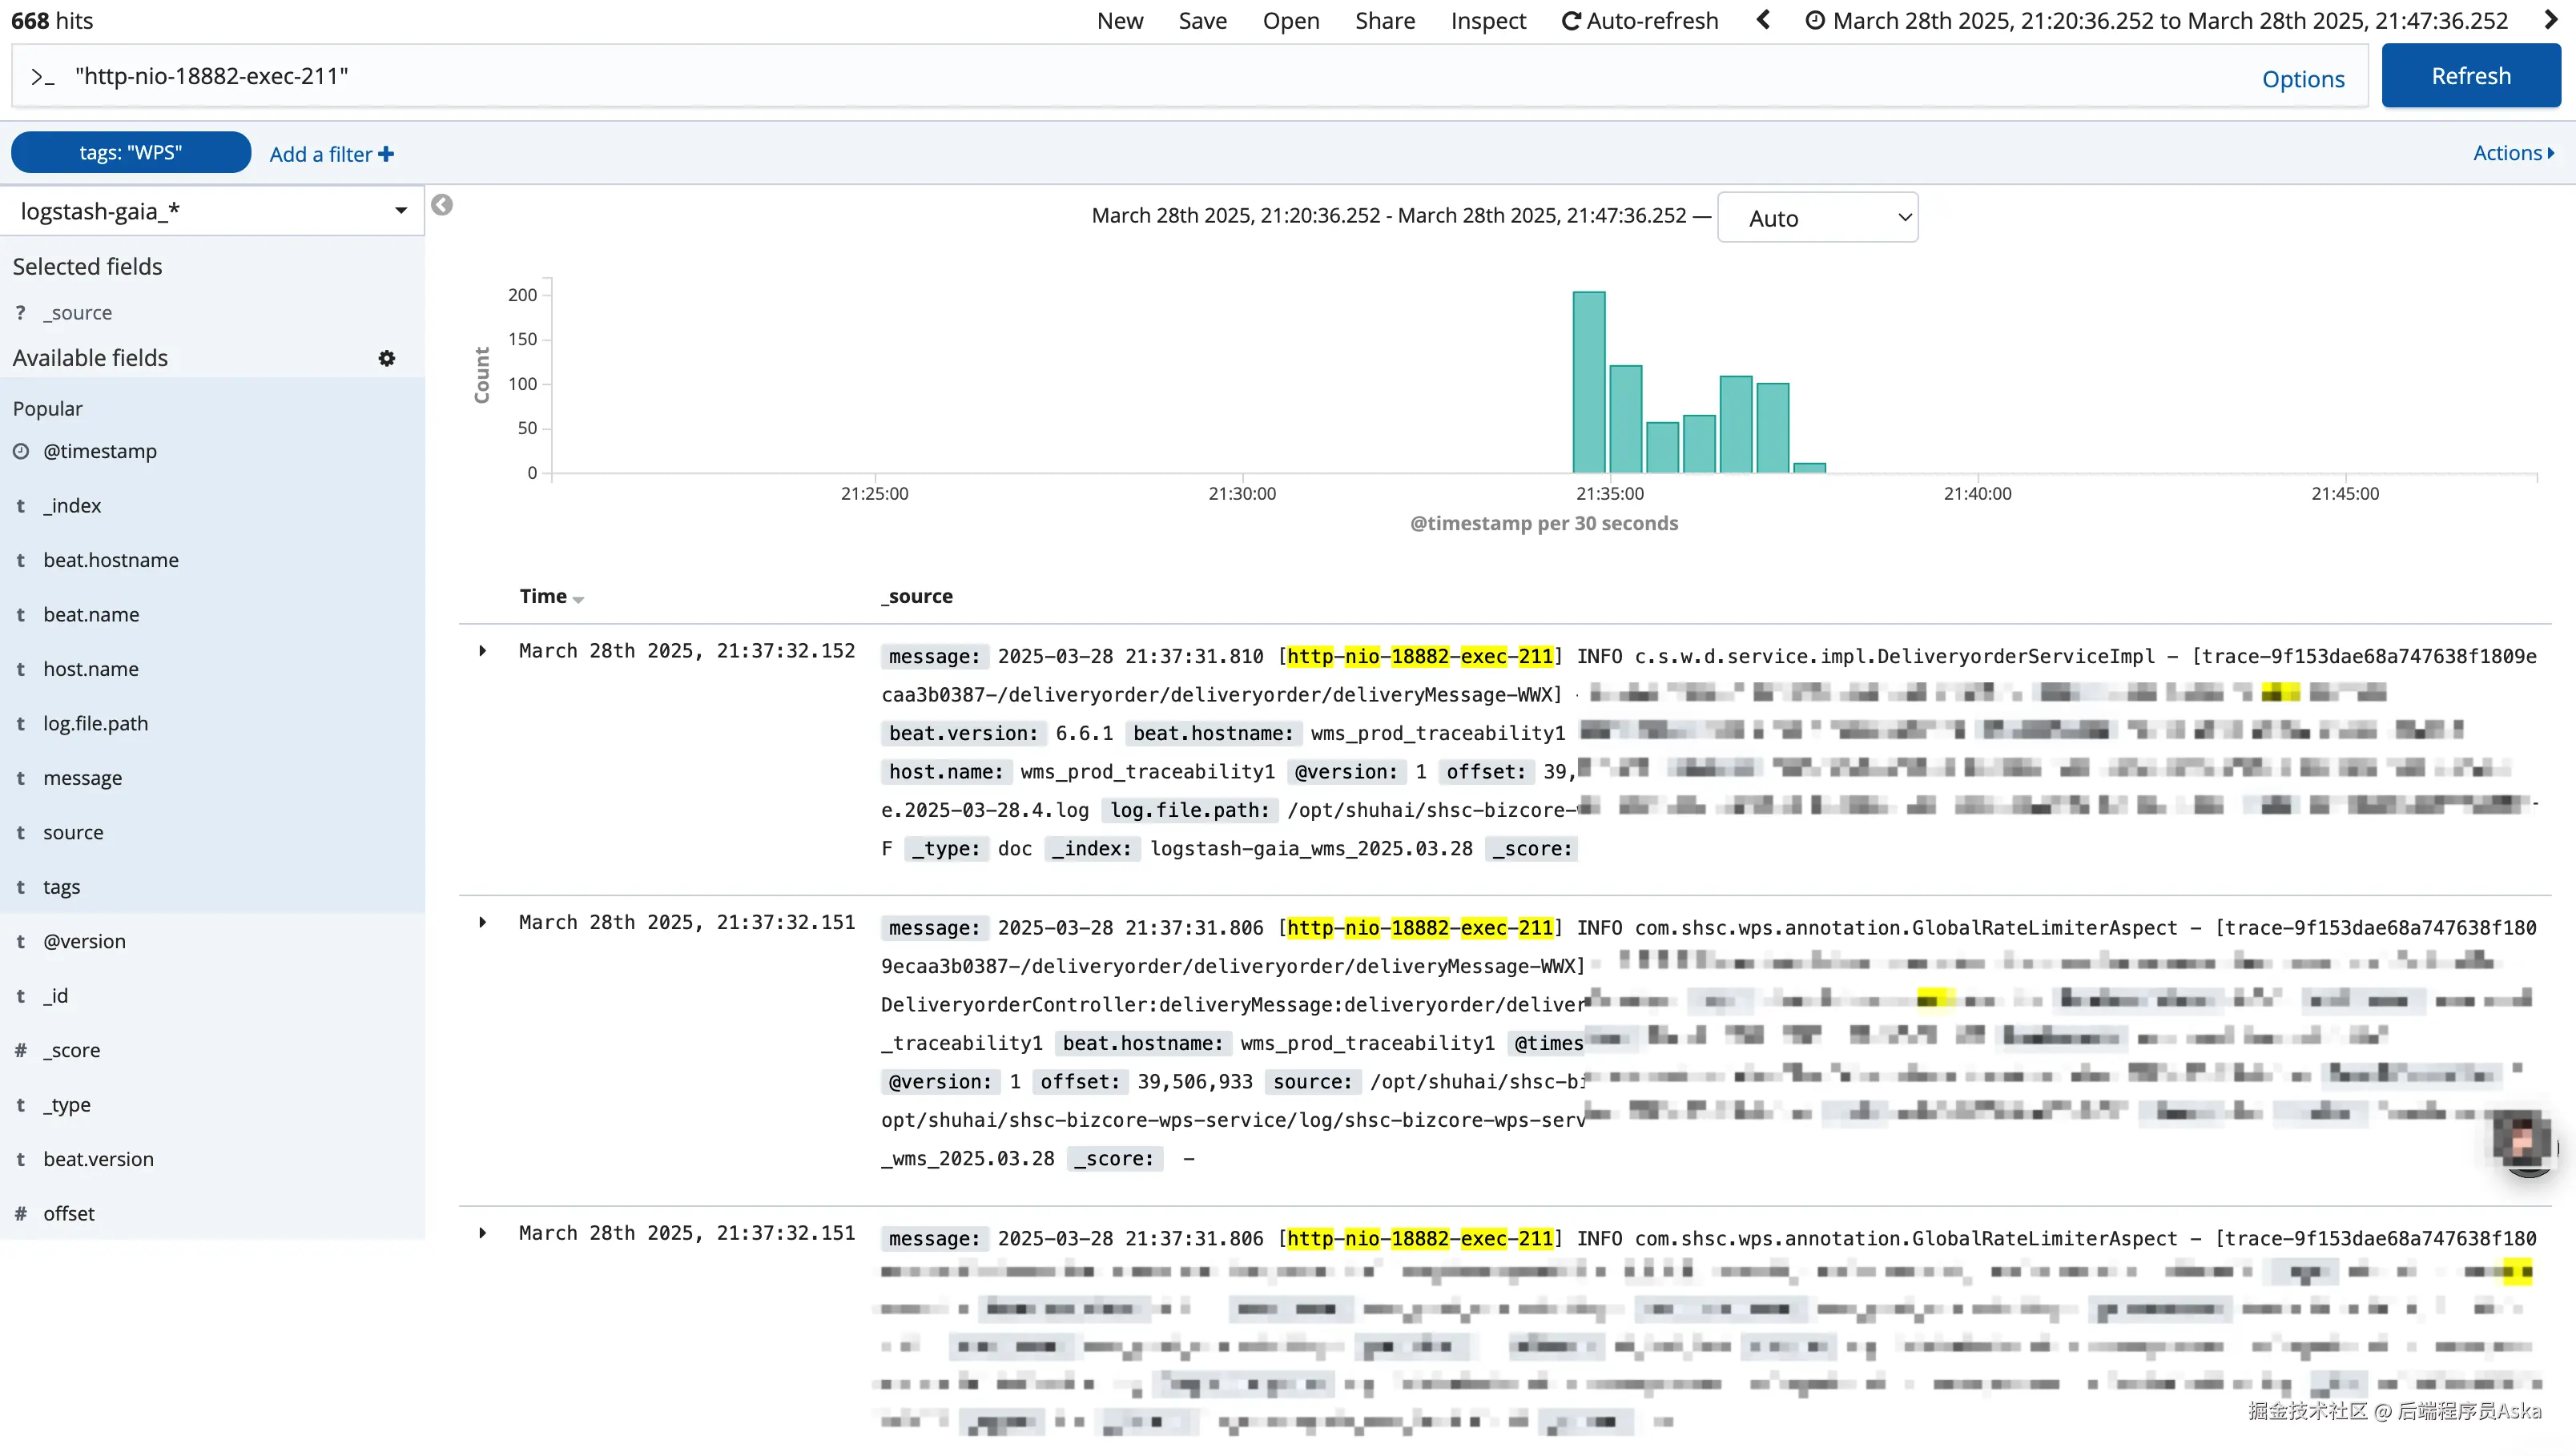Click the clock icon in the time picker
Viewport: 2576px width, 1456px height.
(x=1814, y=20)
